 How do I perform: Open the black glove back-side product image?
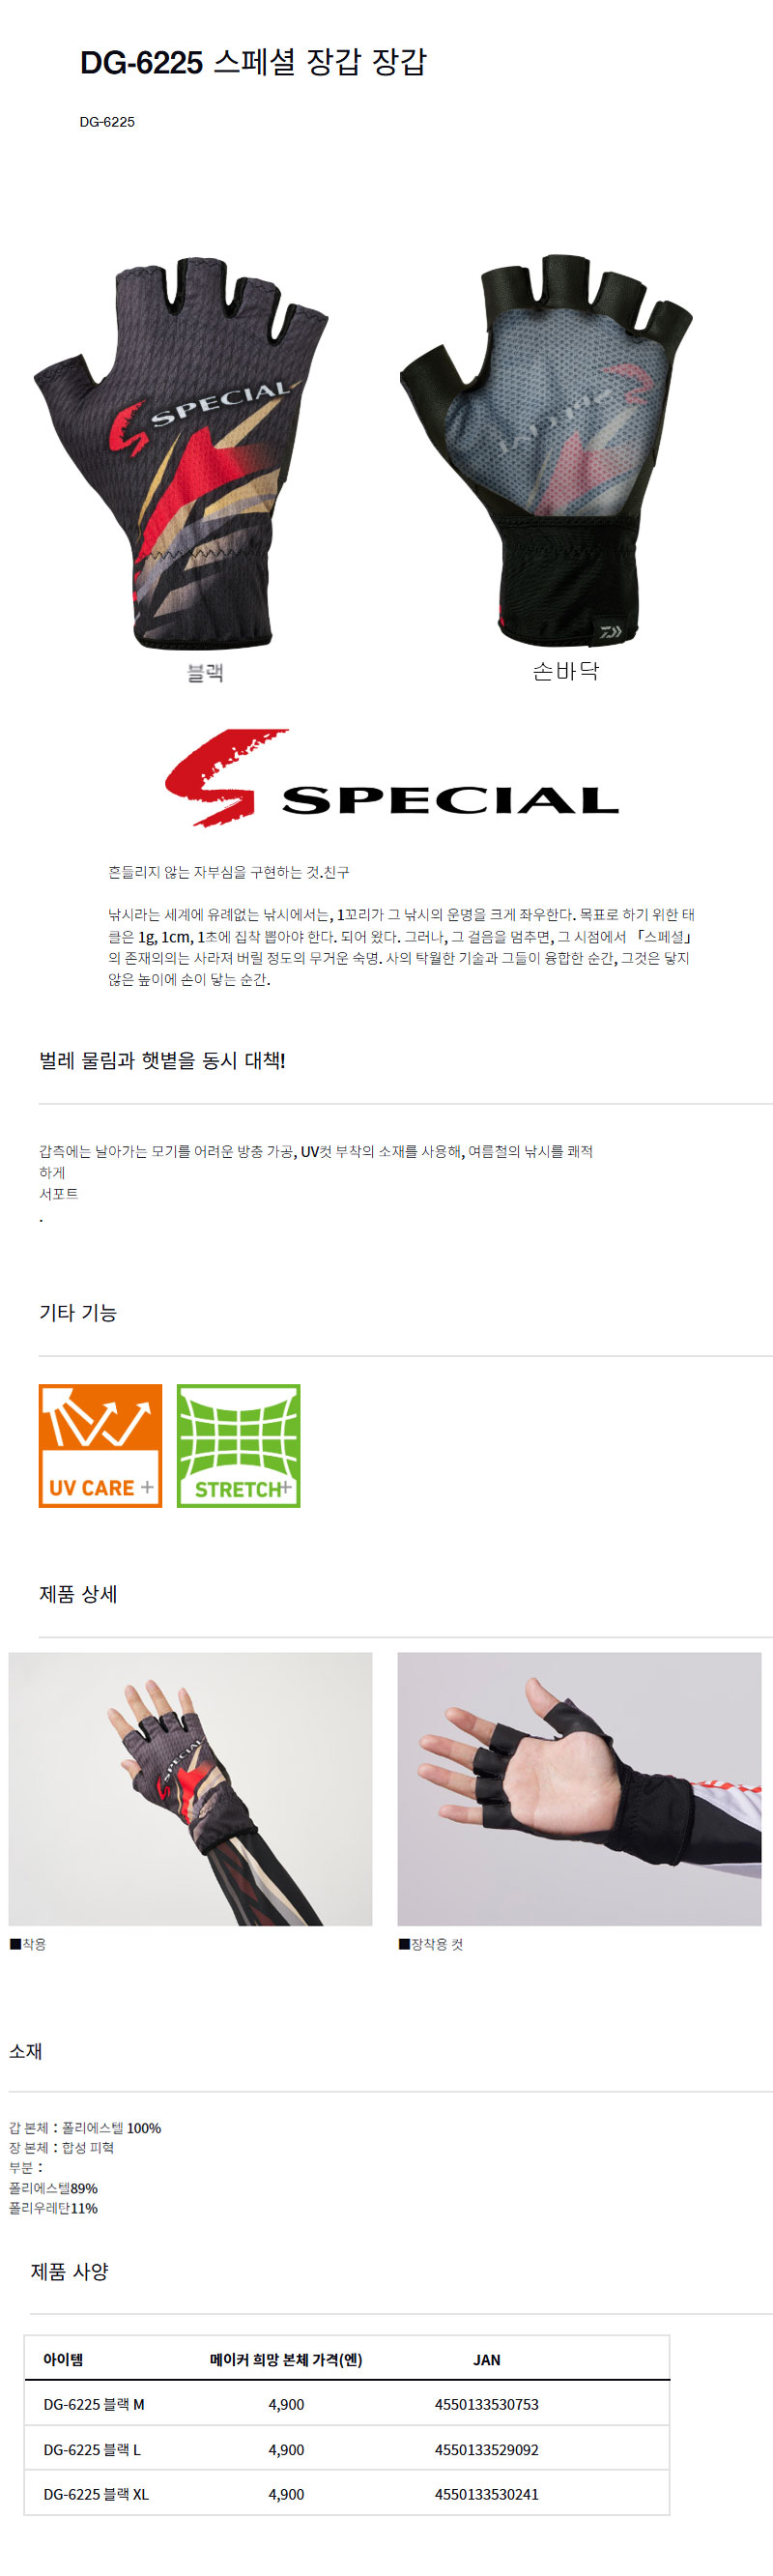182,453
